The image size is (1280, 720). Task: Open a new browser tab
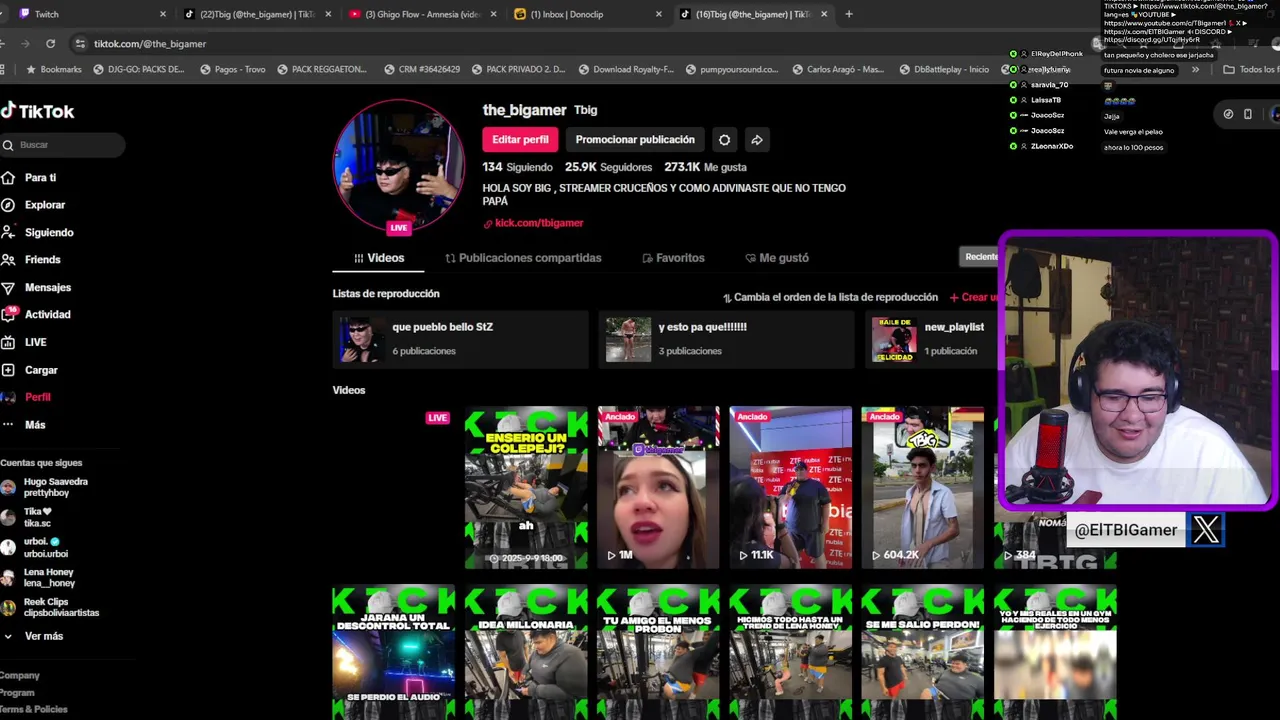click(x=849, y=14)
